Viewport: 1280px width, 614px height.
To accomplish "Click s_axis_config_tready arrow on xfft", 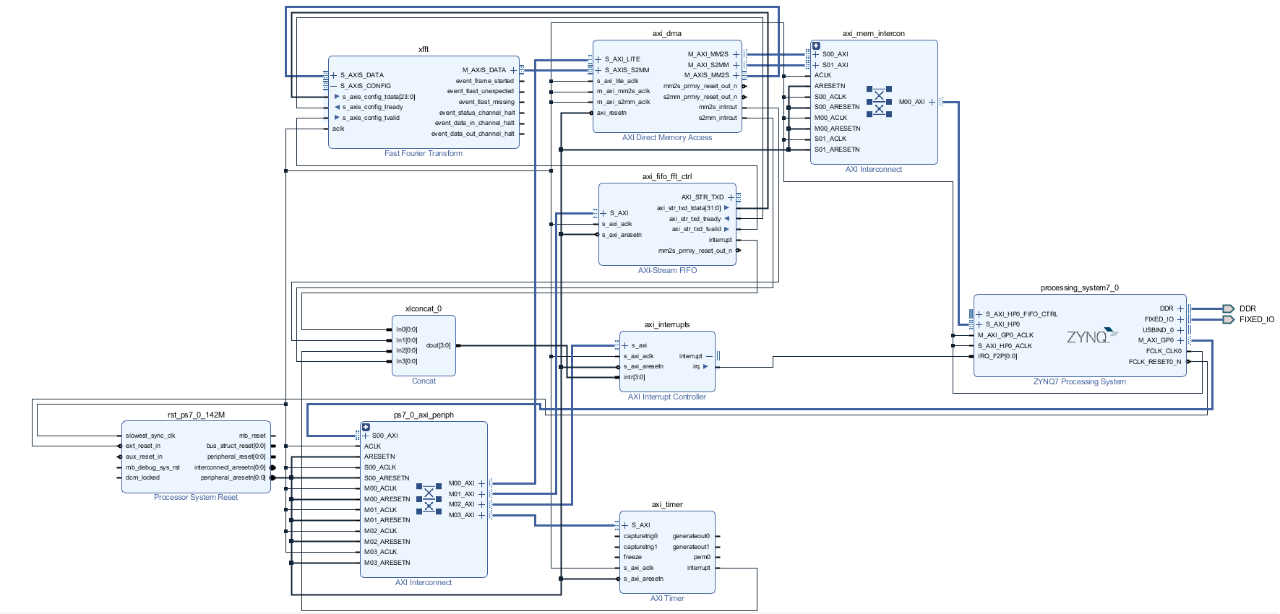I will [337, 107].
